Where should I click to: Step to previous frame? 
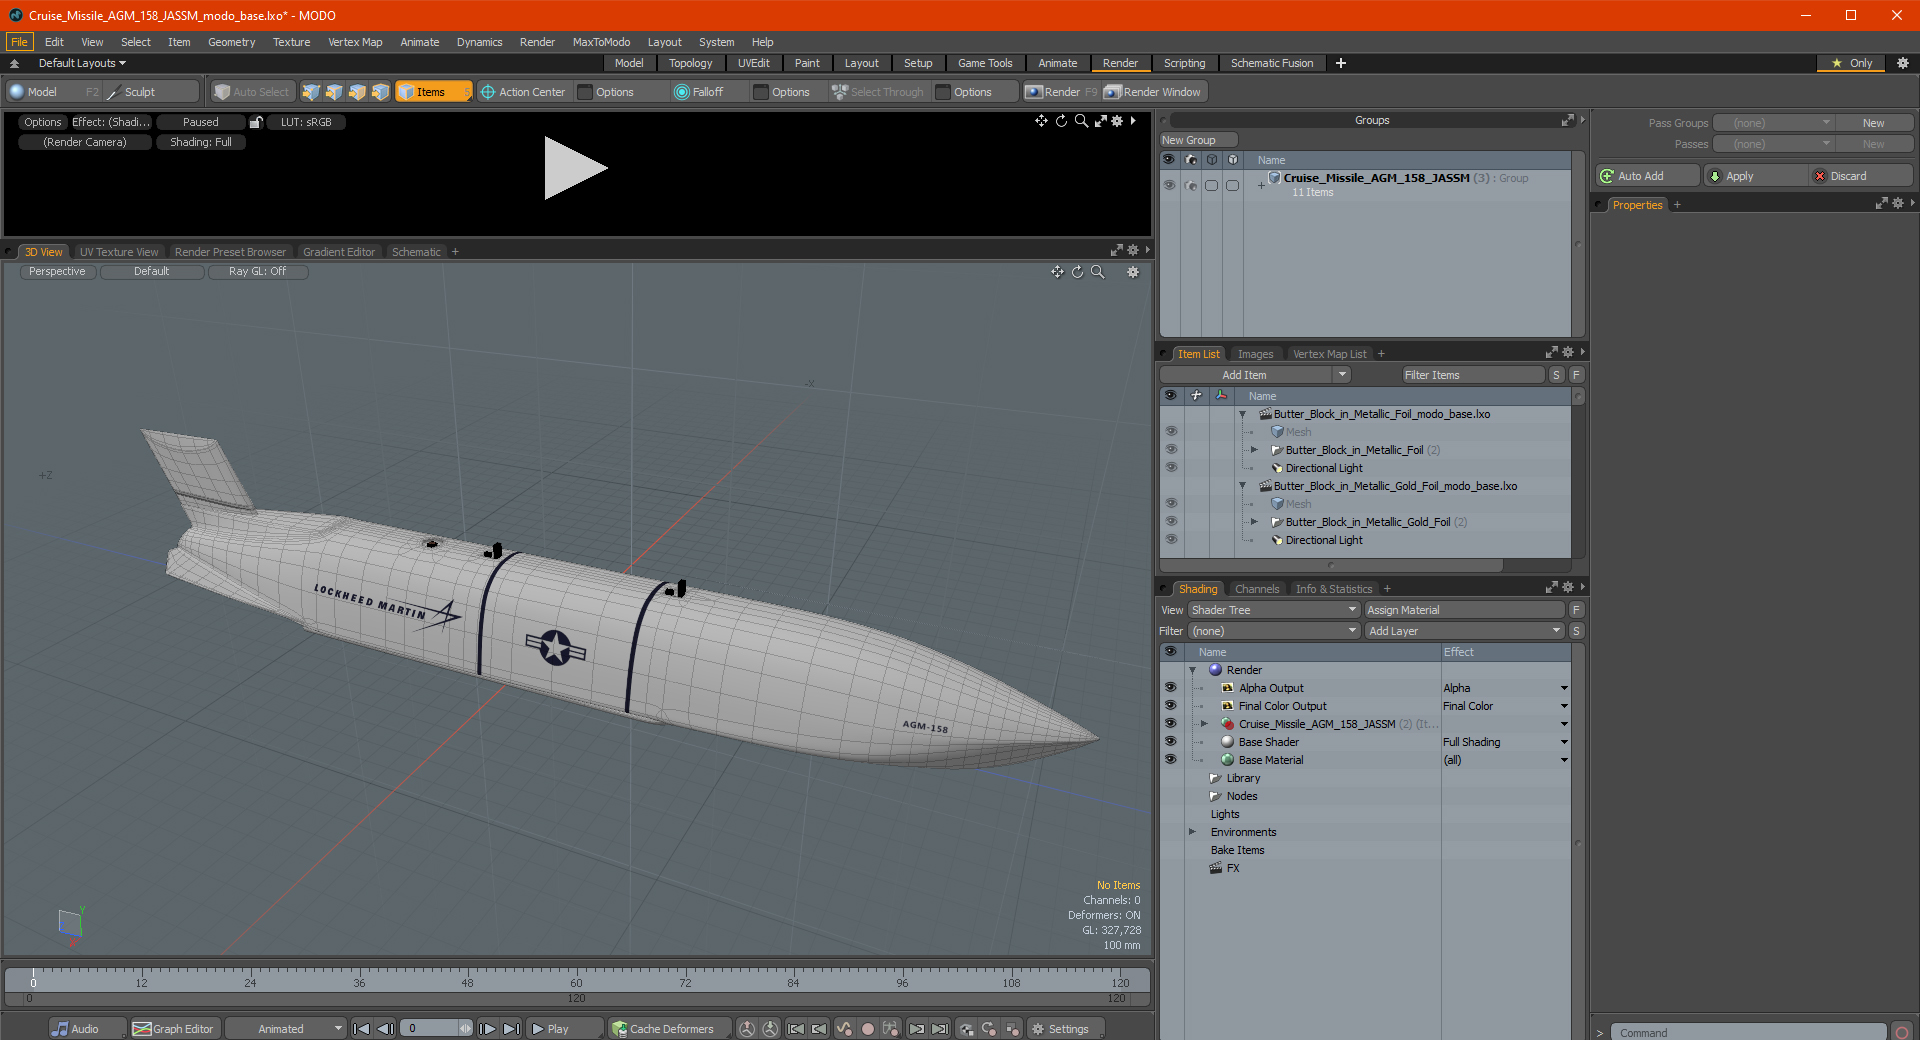click(x=385, y=1029)
